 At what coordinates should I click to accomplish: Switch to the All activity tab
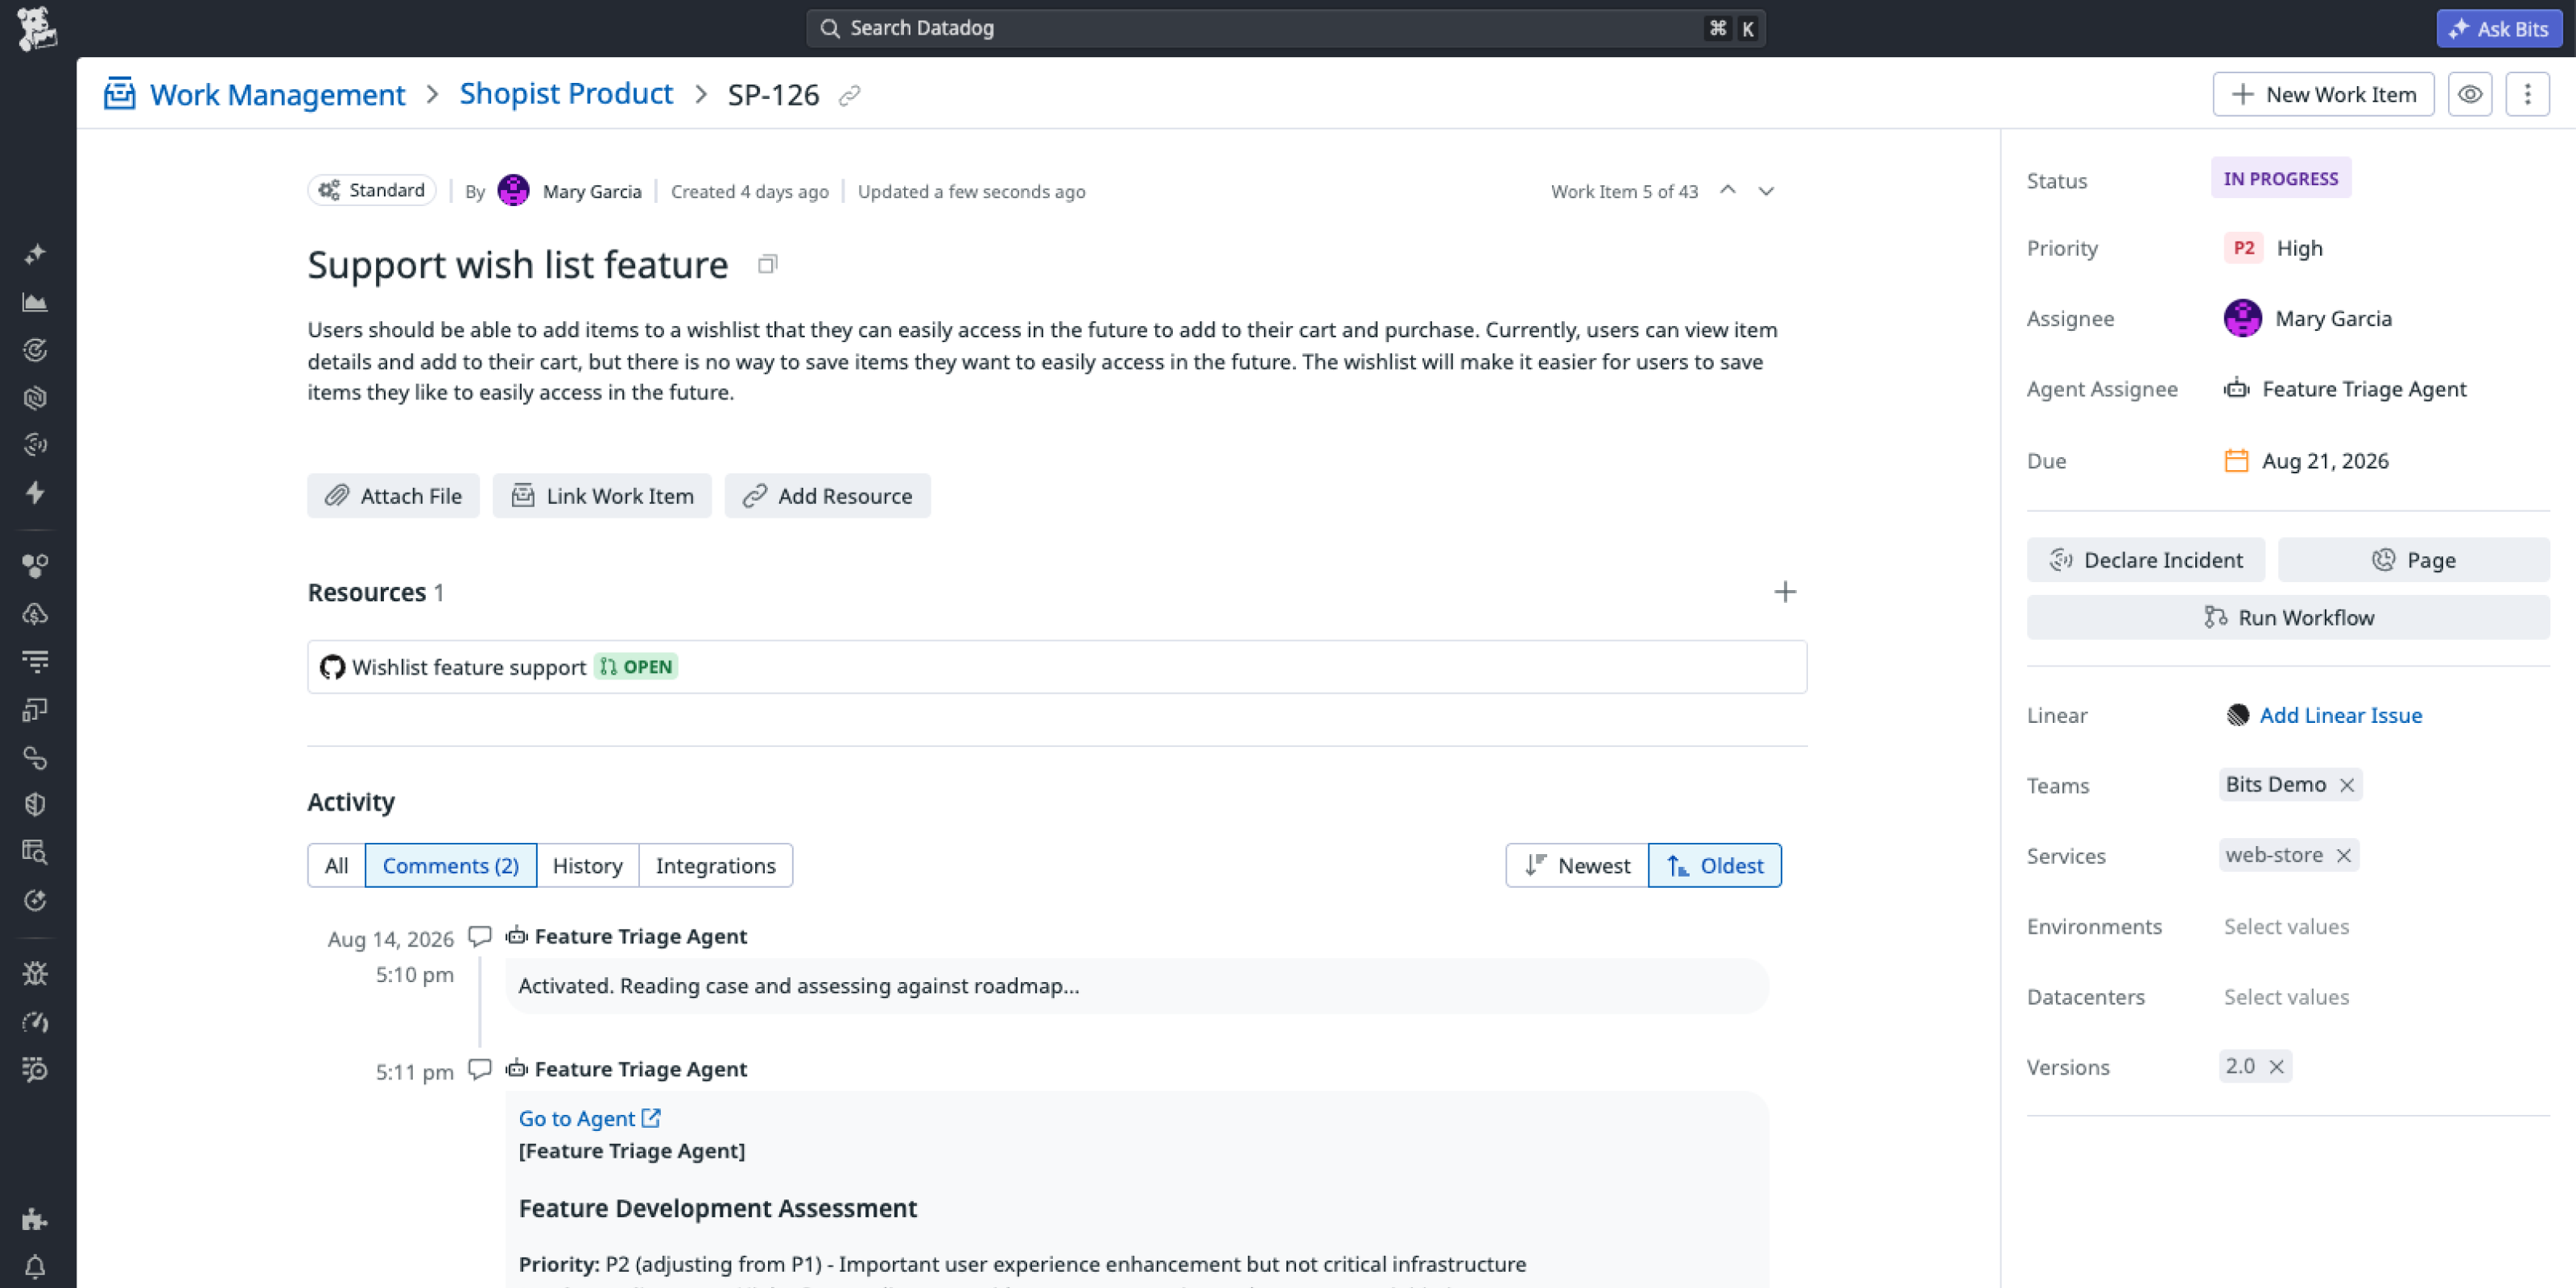[x=336, y=865]
